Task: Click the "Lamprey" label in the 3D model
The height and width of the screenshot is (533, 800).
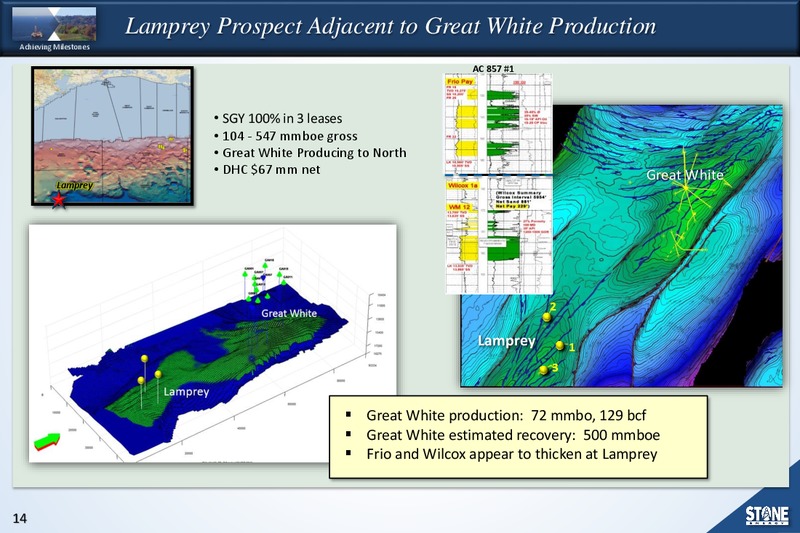Action: point(186,392)
